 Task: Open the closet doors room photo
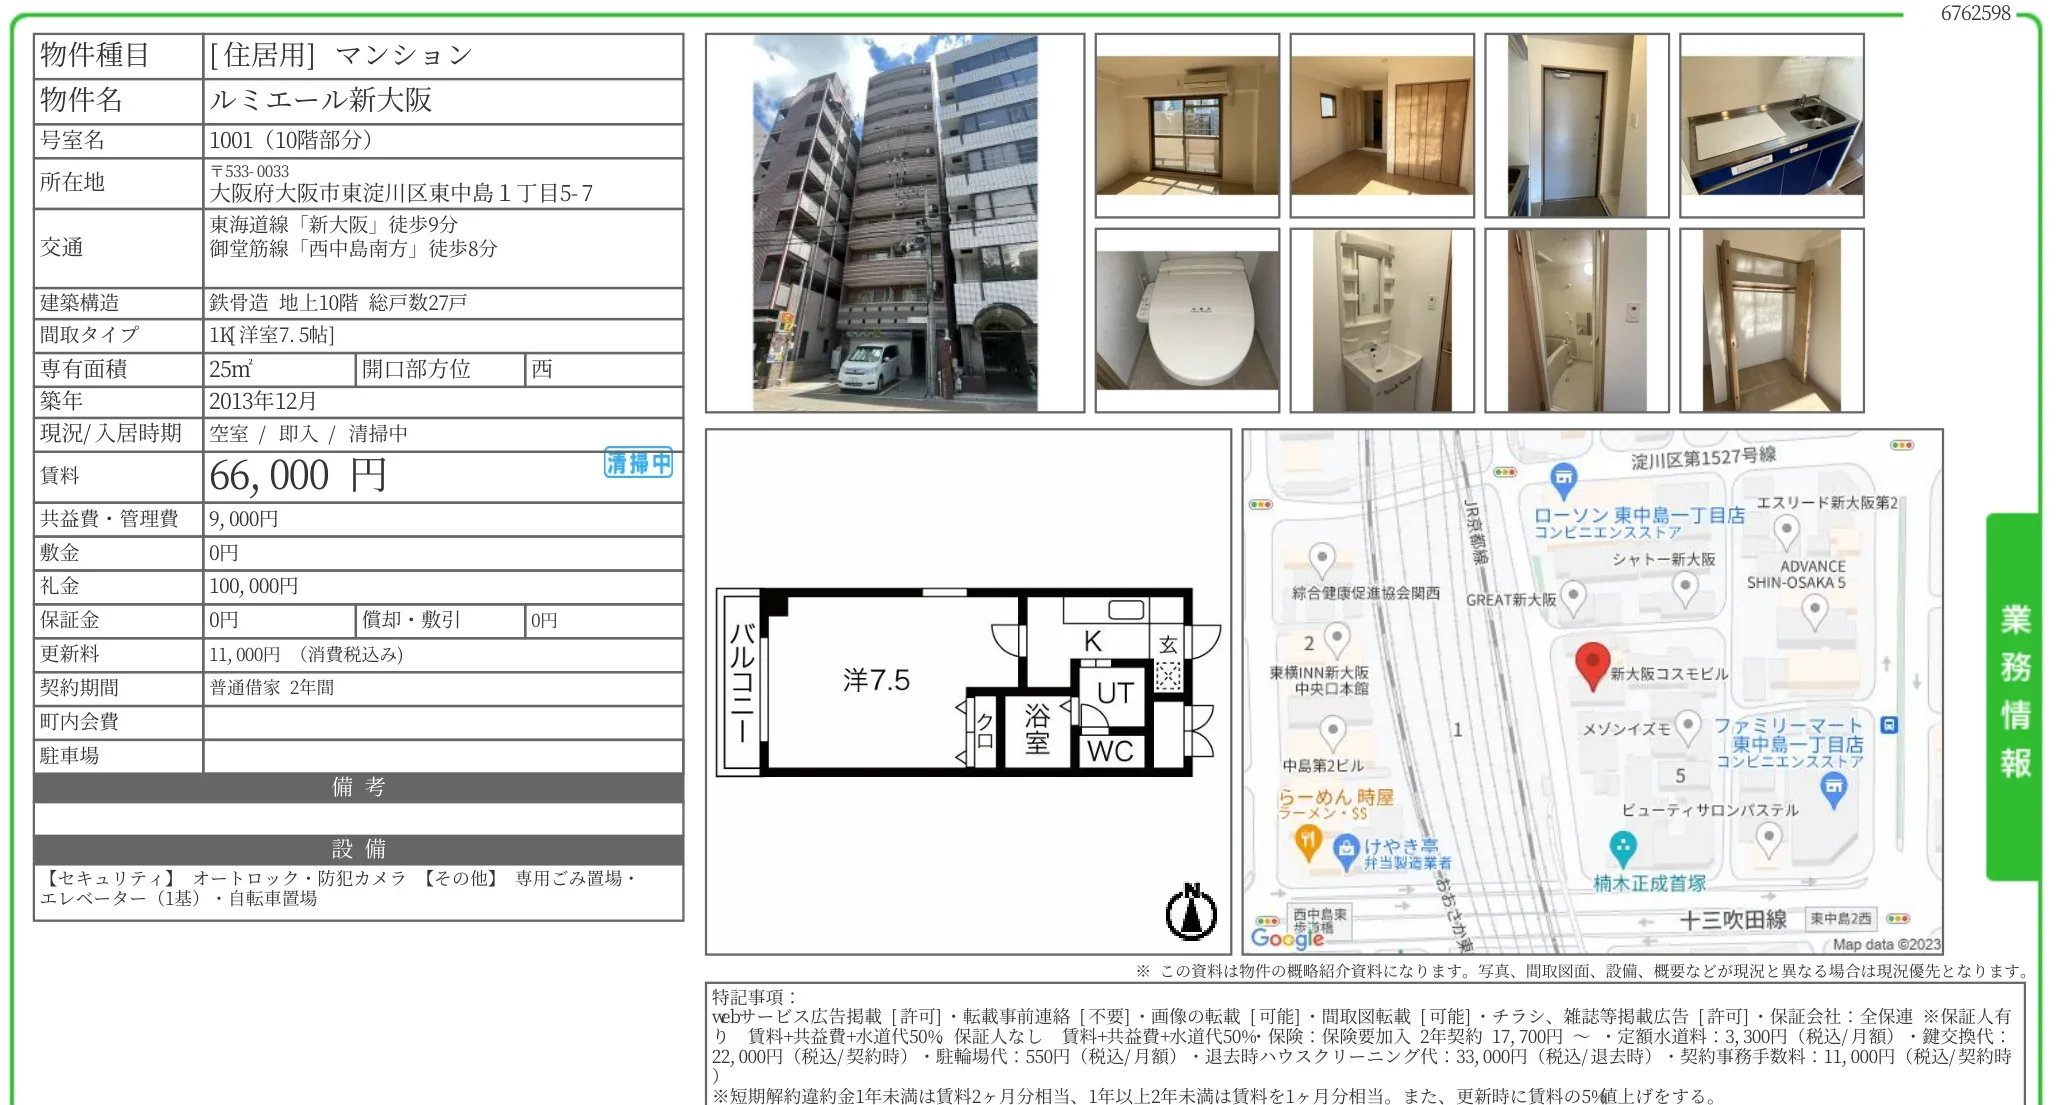[x=1381, y=125]
